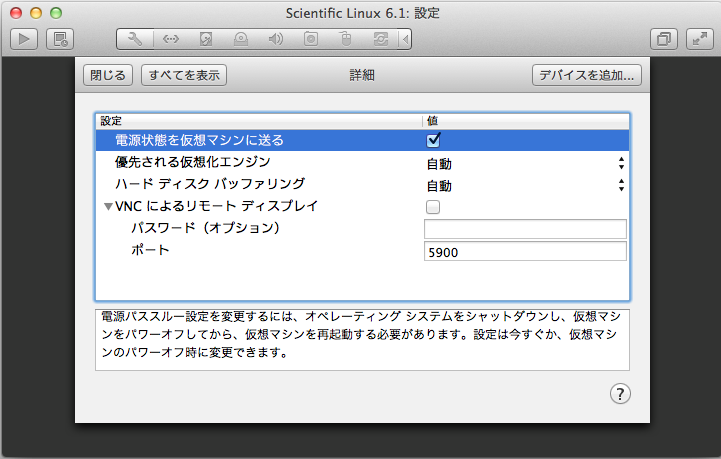This screenshot has height=459, width=721.
Task: Open the ハード ディスク バッファリング dropdown
Action: [x=526, y=185]
